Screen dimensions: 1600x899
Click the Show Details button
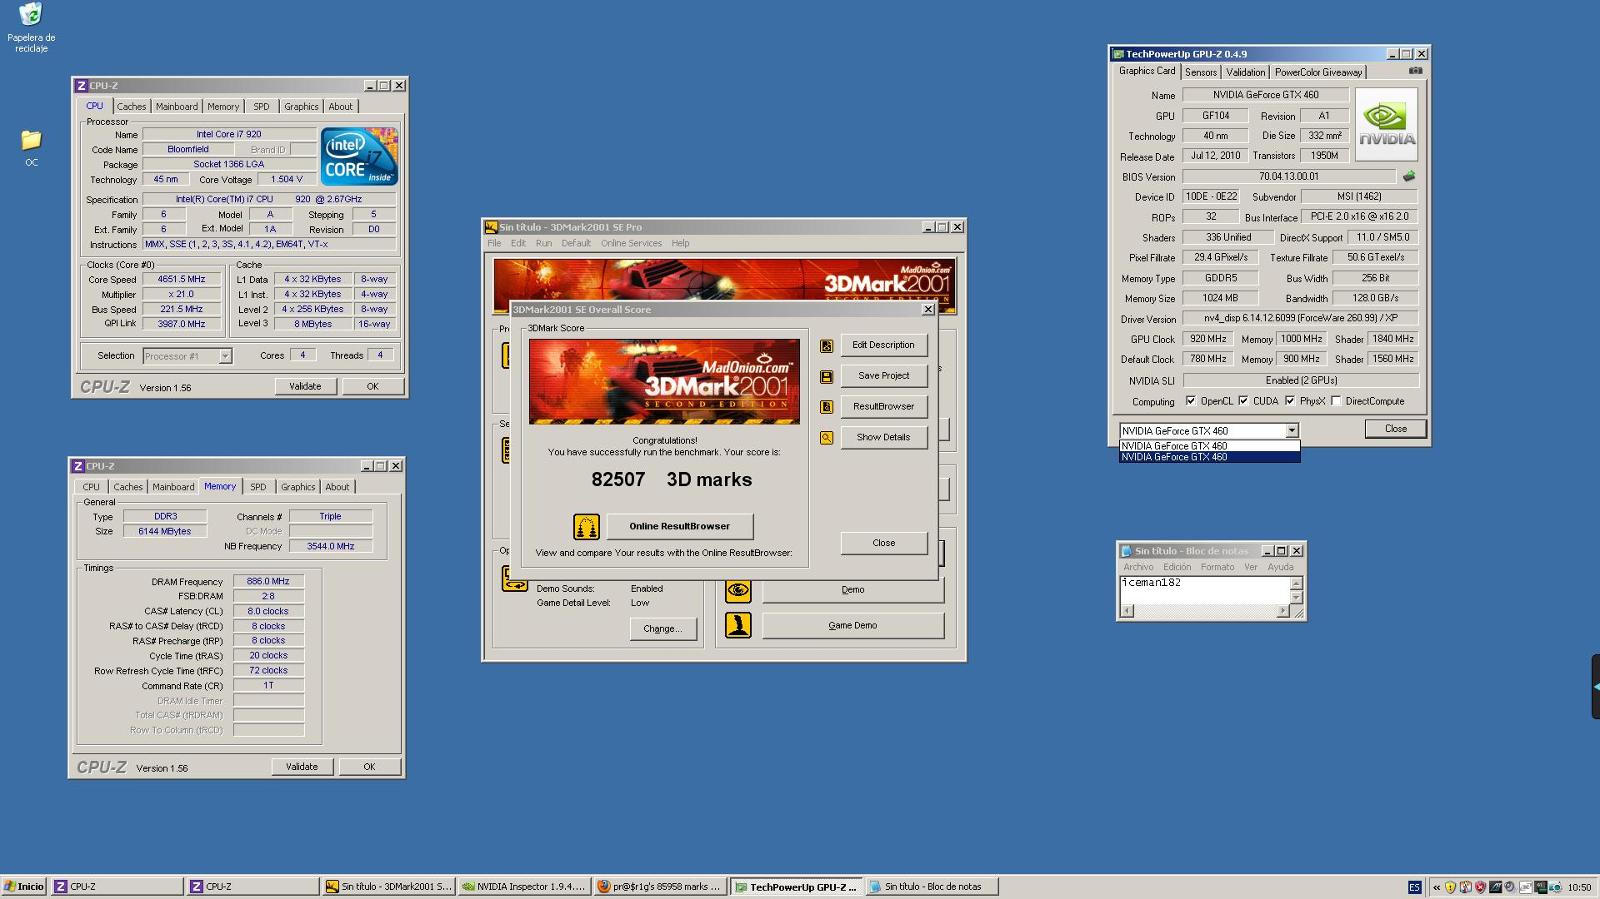pyautogui.click(x=884, y=437)
